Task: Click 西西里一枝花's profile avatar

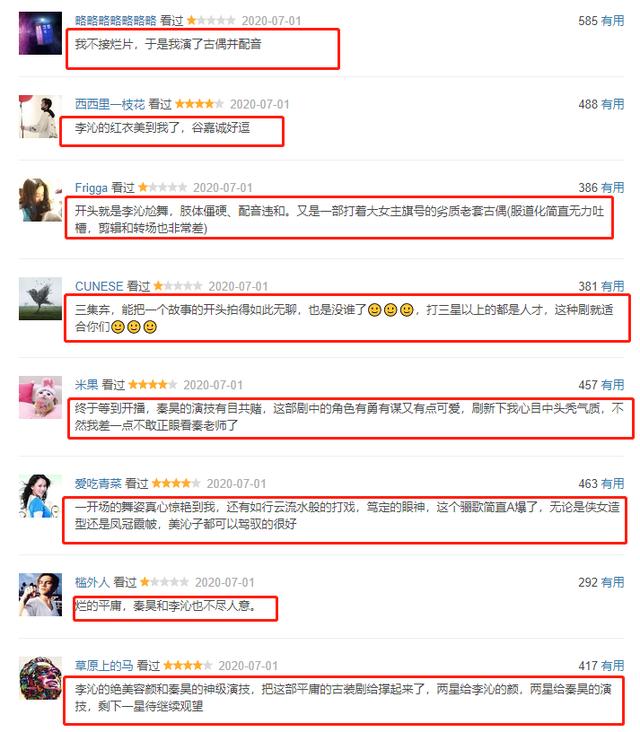Action: pos(40,116)
